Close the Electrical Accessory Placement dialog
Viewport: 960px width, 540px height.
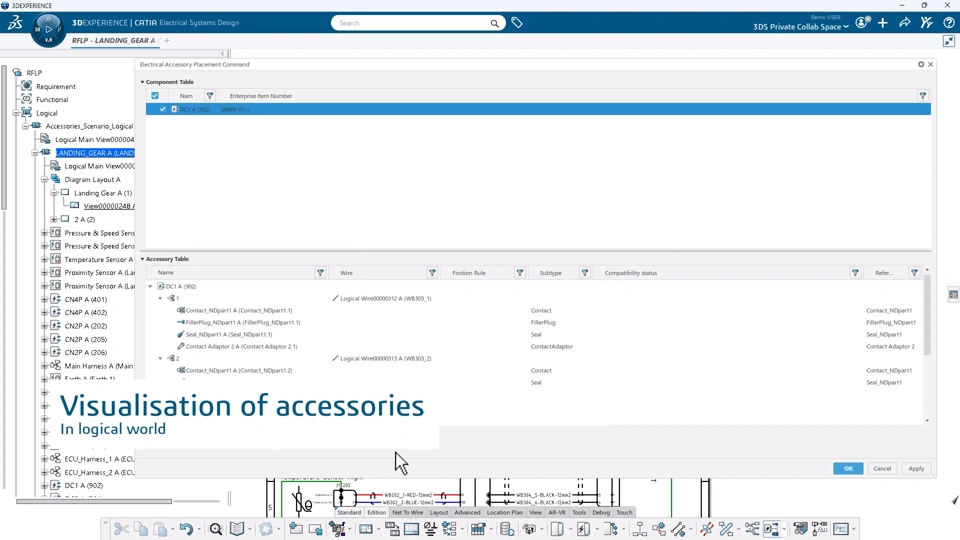coord(931,64)
